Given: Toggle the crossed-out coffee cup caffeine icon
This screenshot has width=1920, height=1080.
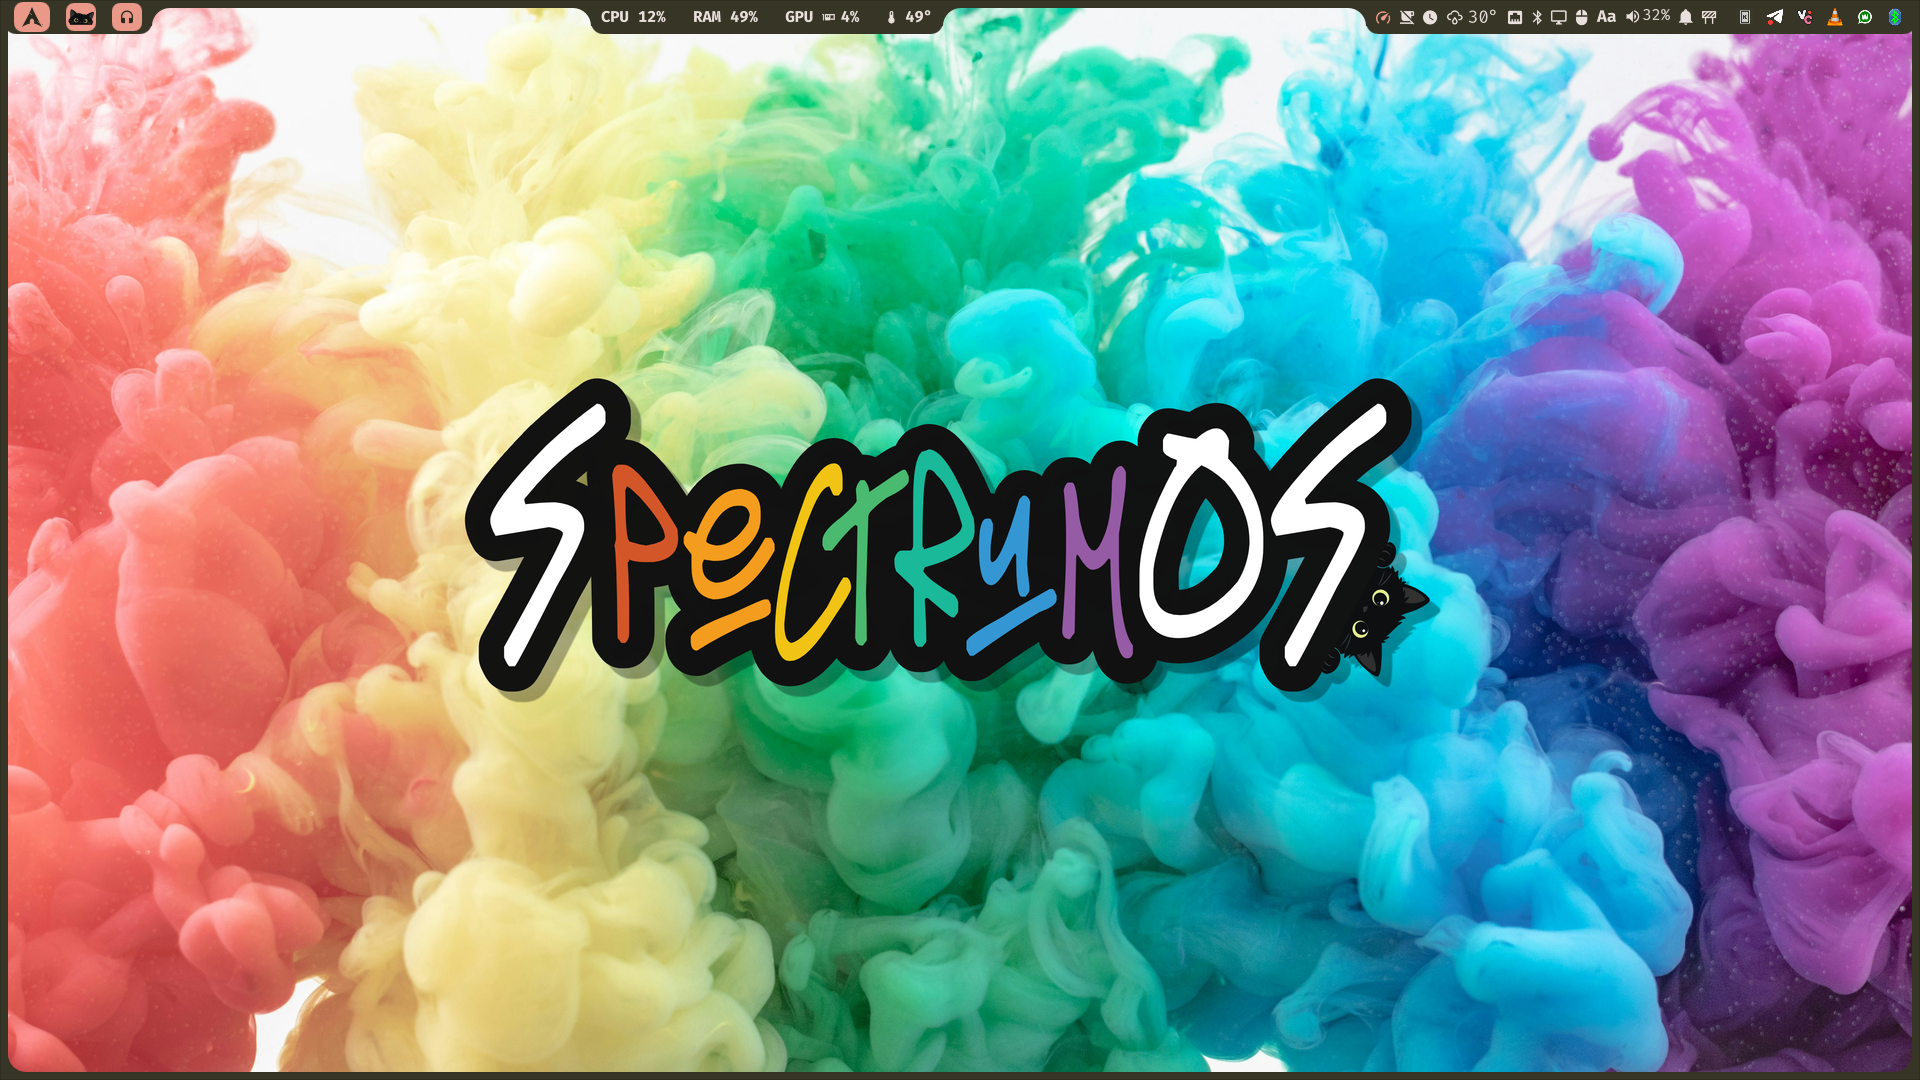Looking at the screenshot, I should point(1407,17).
